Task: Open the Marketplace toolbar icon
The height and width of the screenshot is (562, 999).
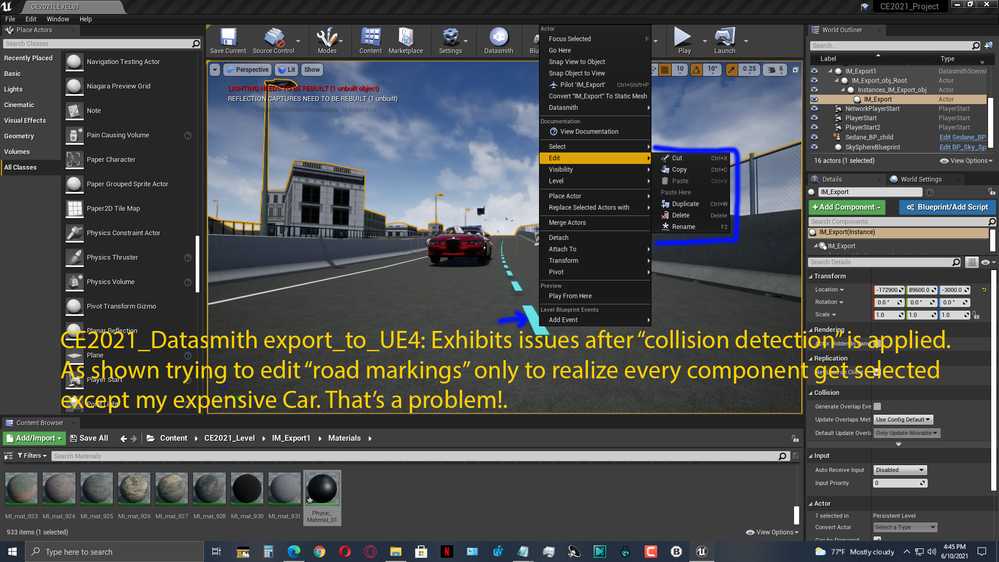Action: 406,40
